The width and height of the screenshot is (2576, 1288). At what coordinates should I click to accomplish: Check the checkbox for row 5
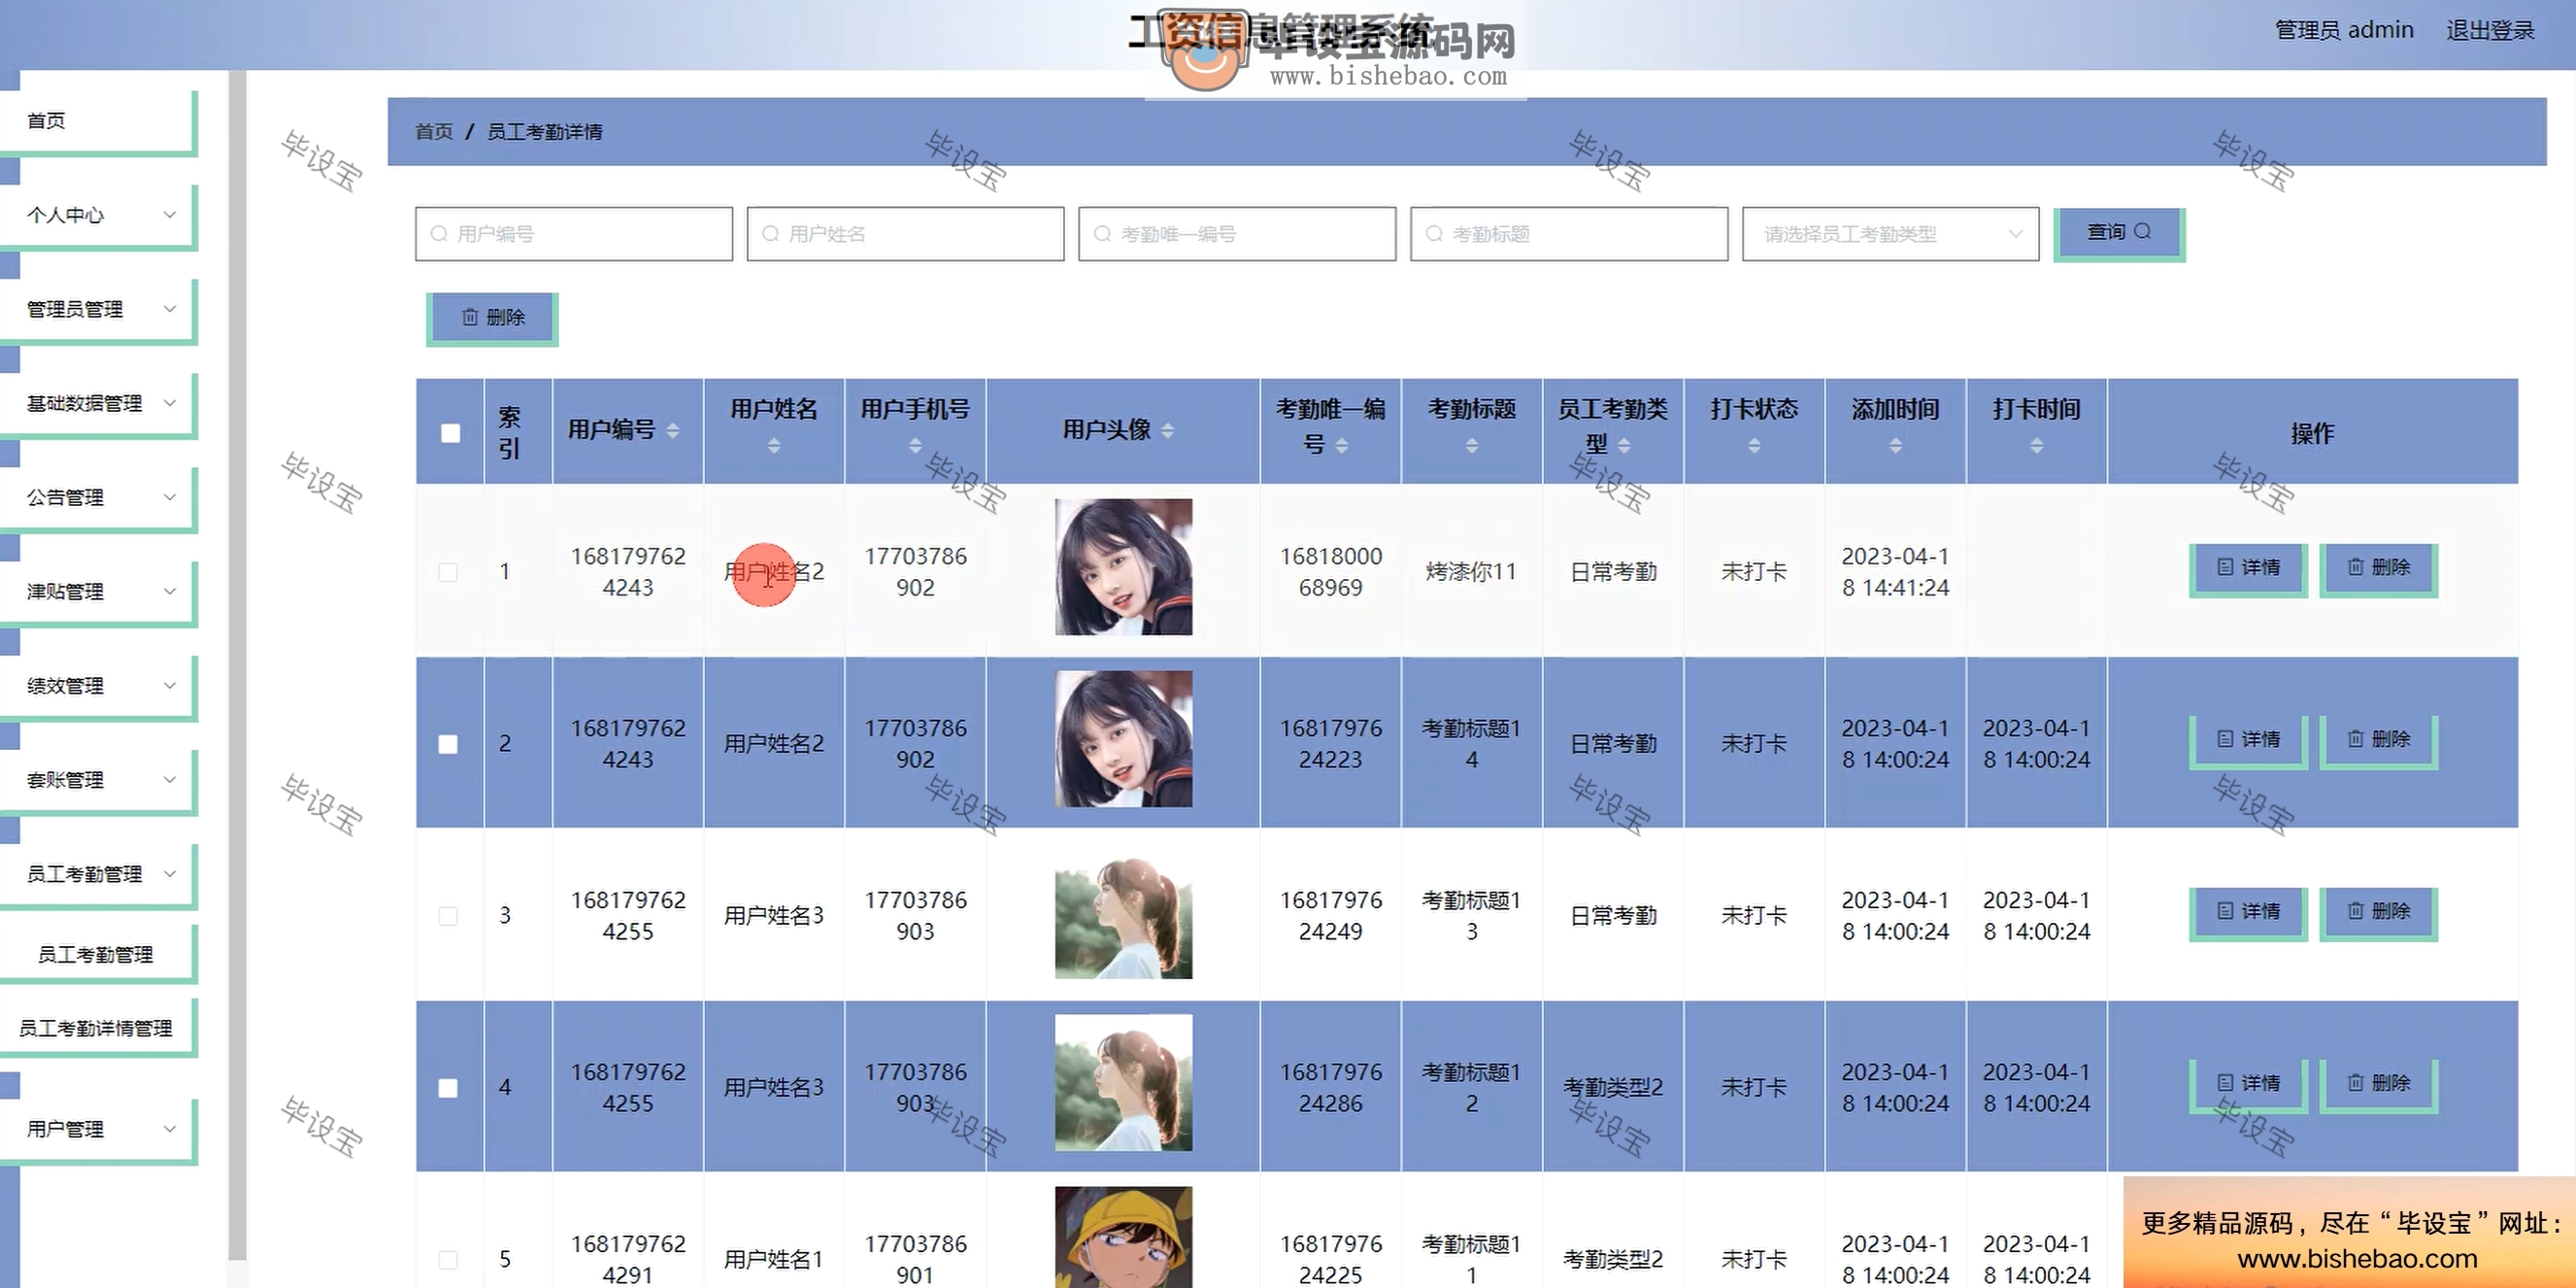tap(448, 1260)
